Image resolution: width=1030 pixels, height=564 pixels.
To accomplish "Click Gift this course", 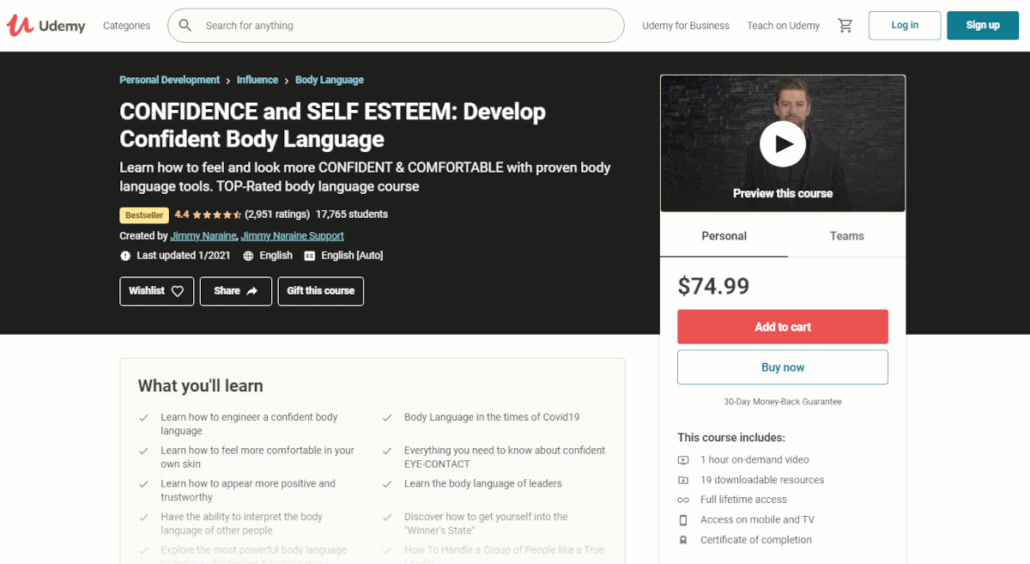I will [x=320, y=291].
